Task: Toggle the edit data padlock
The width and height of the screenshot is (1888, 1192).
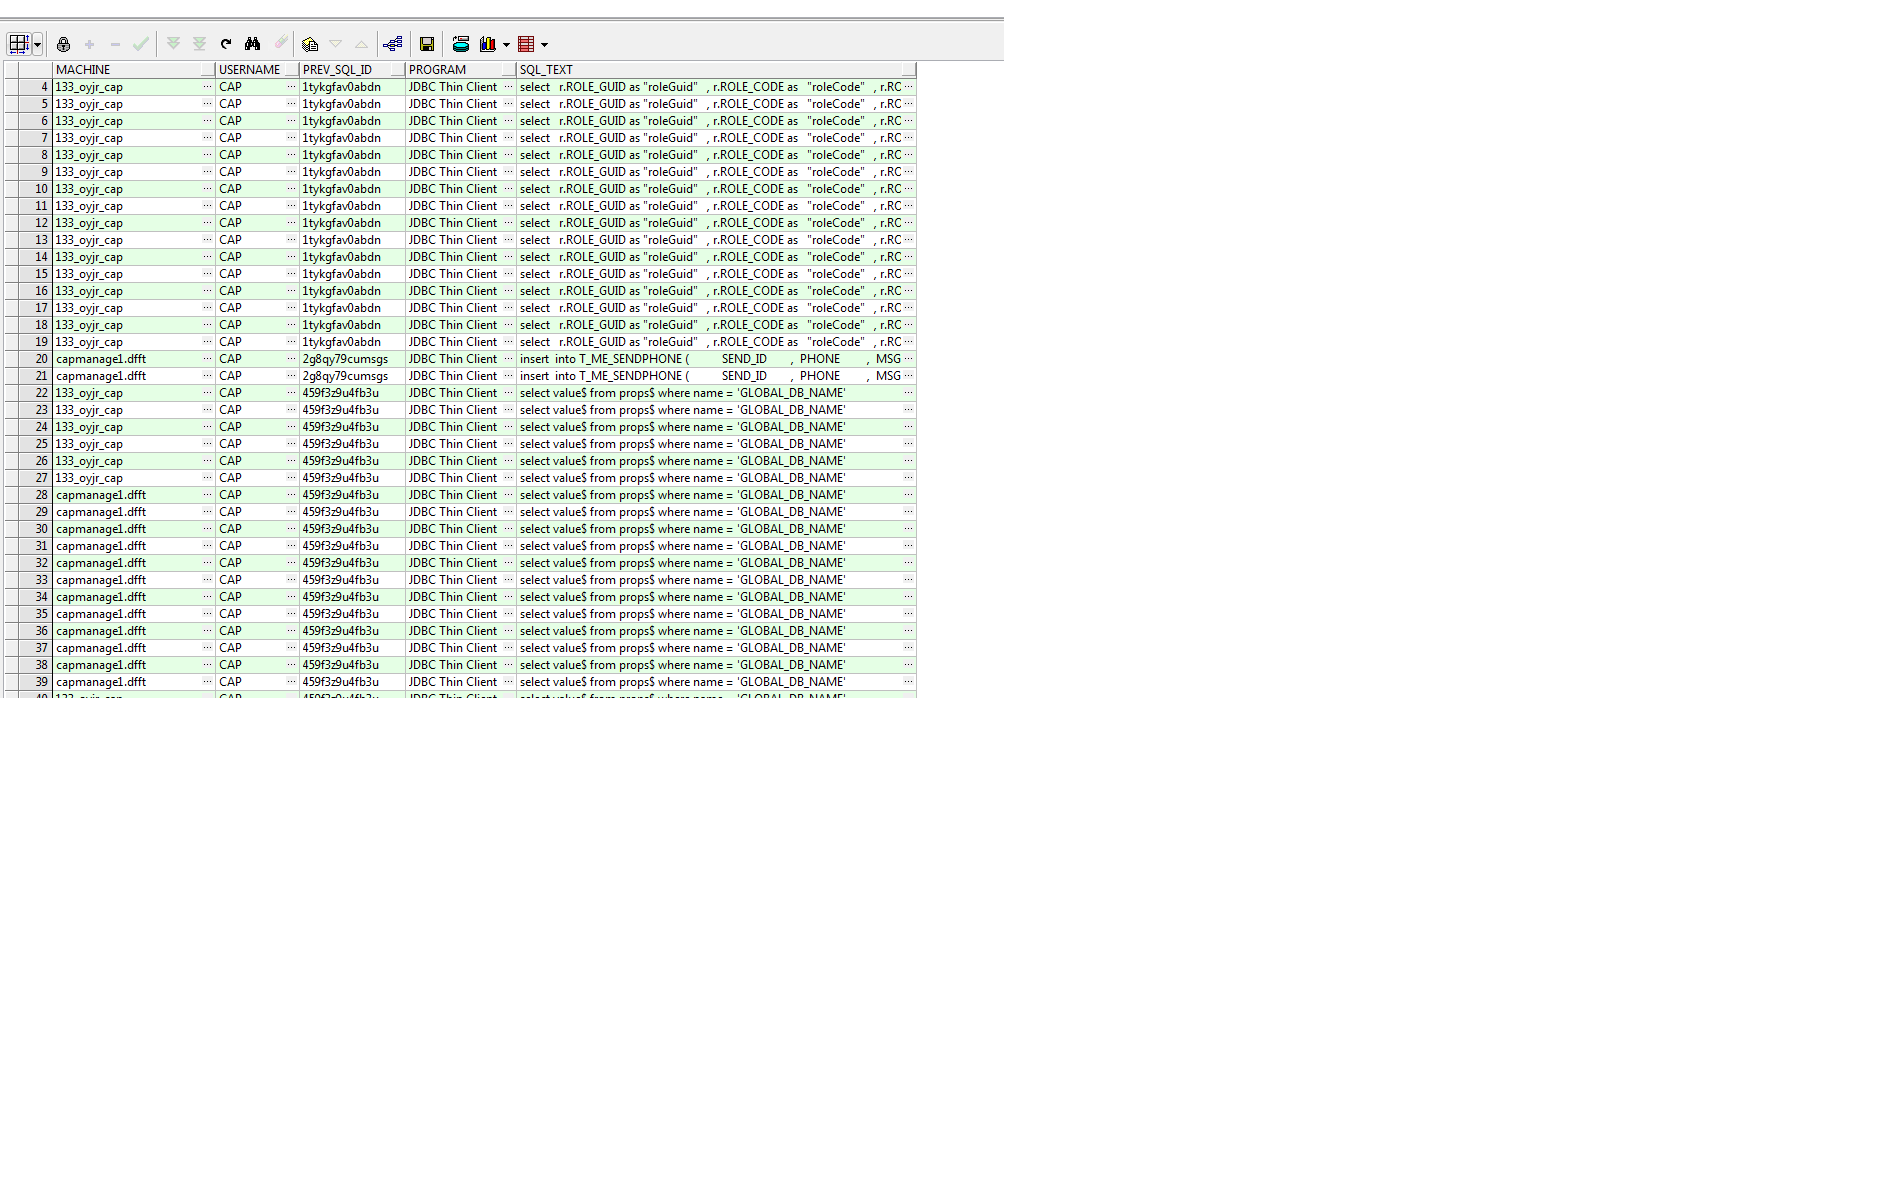Action: click(64, 44)
